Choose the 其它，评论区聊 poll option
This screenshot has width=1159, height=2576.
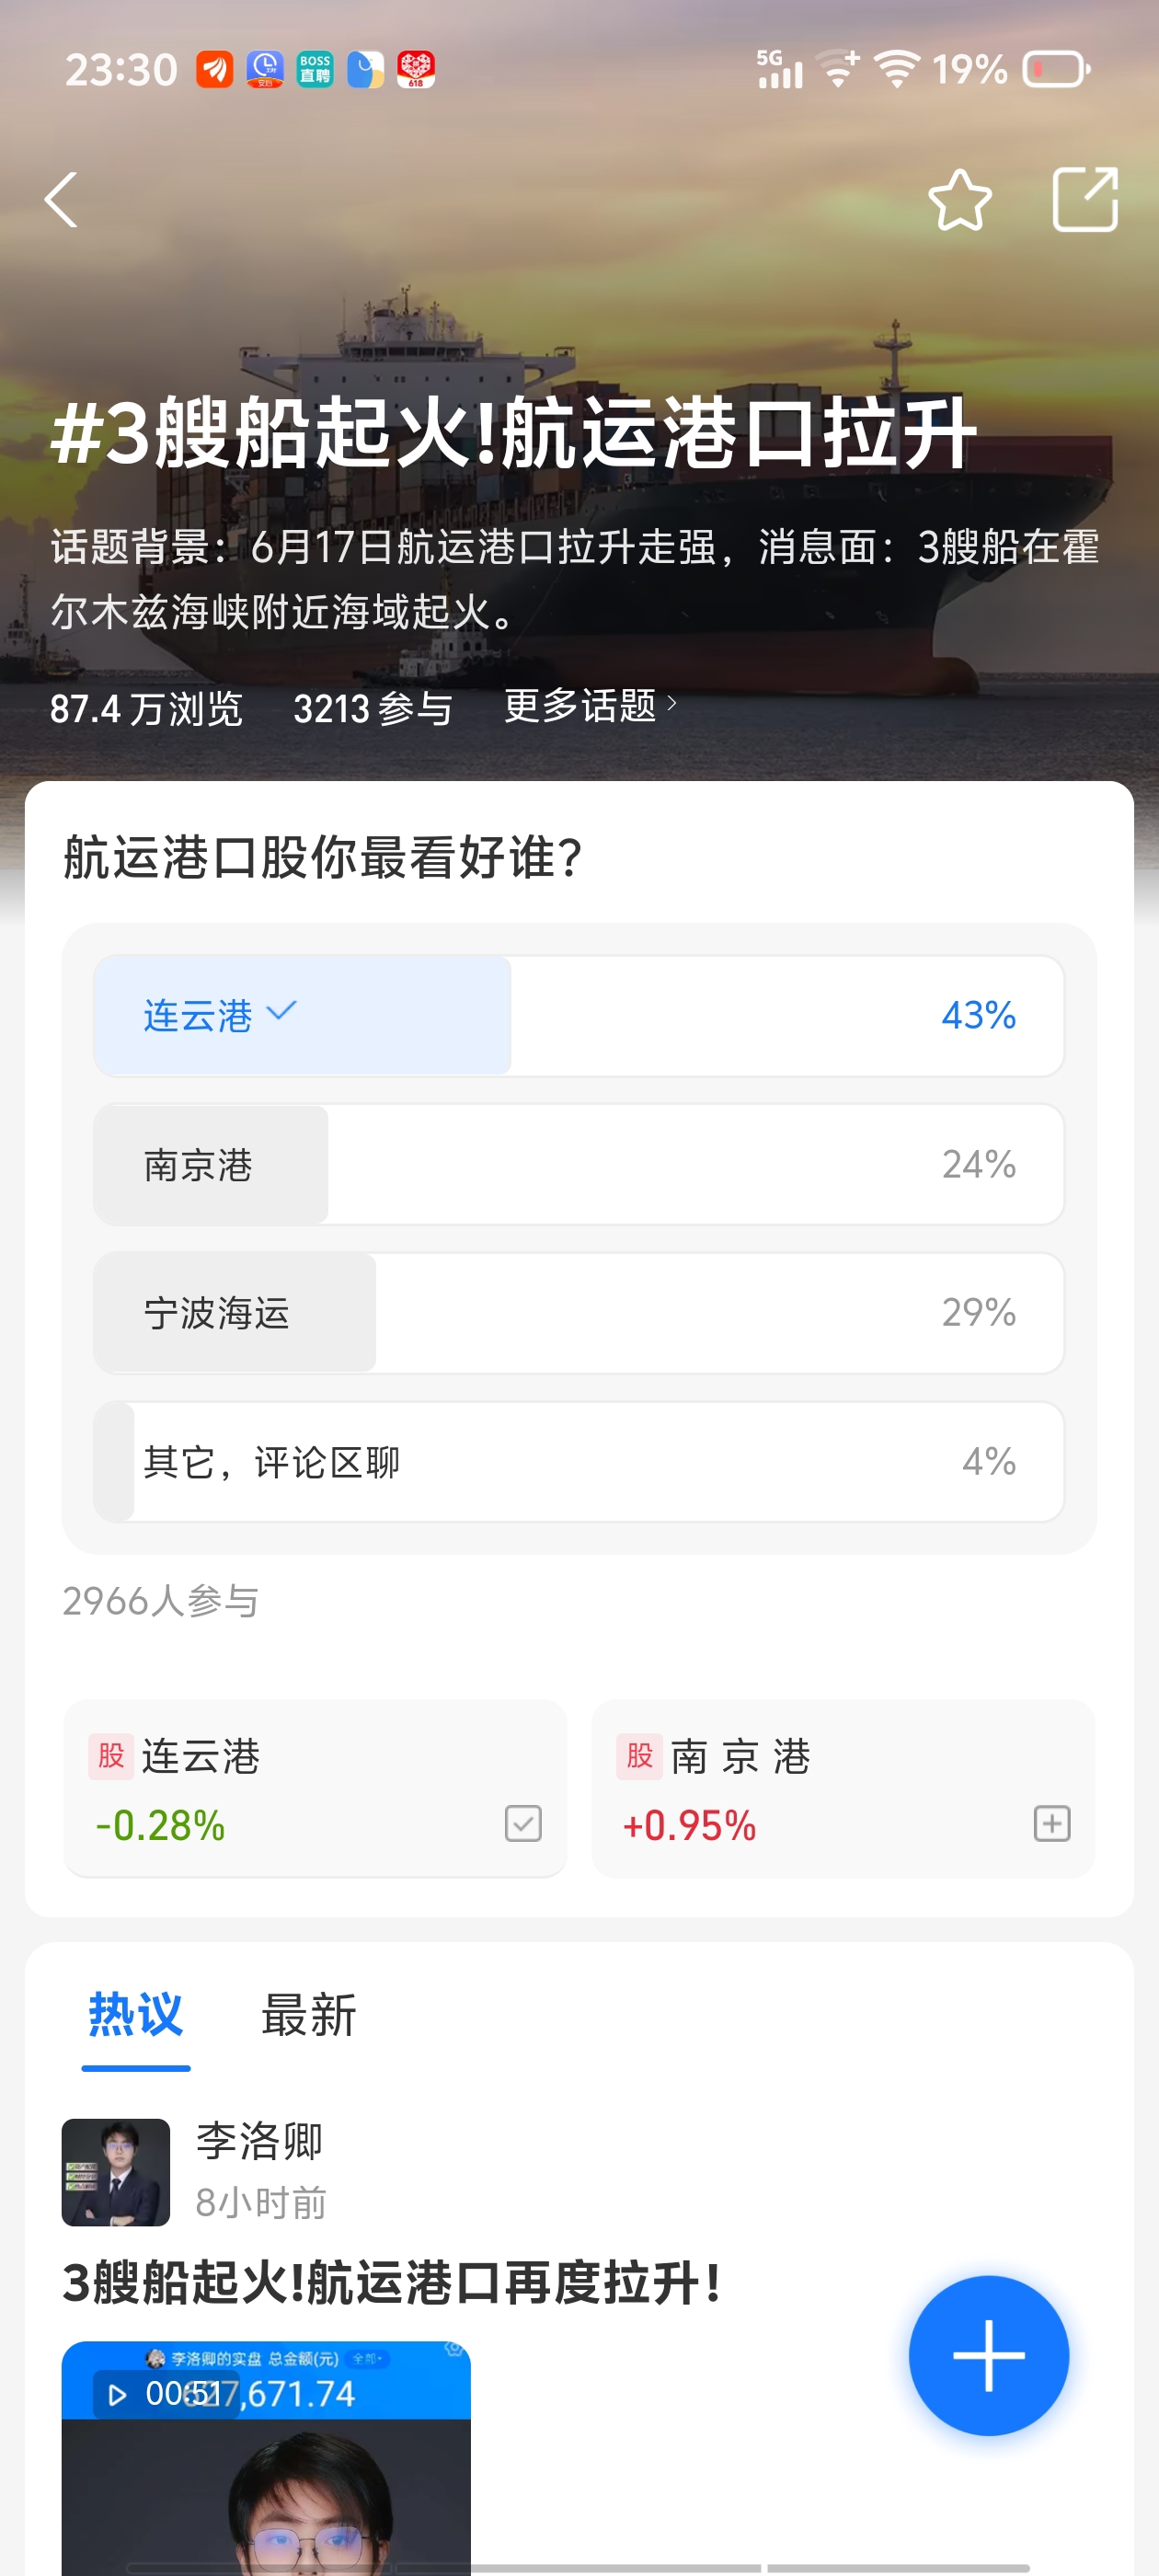578,1461
